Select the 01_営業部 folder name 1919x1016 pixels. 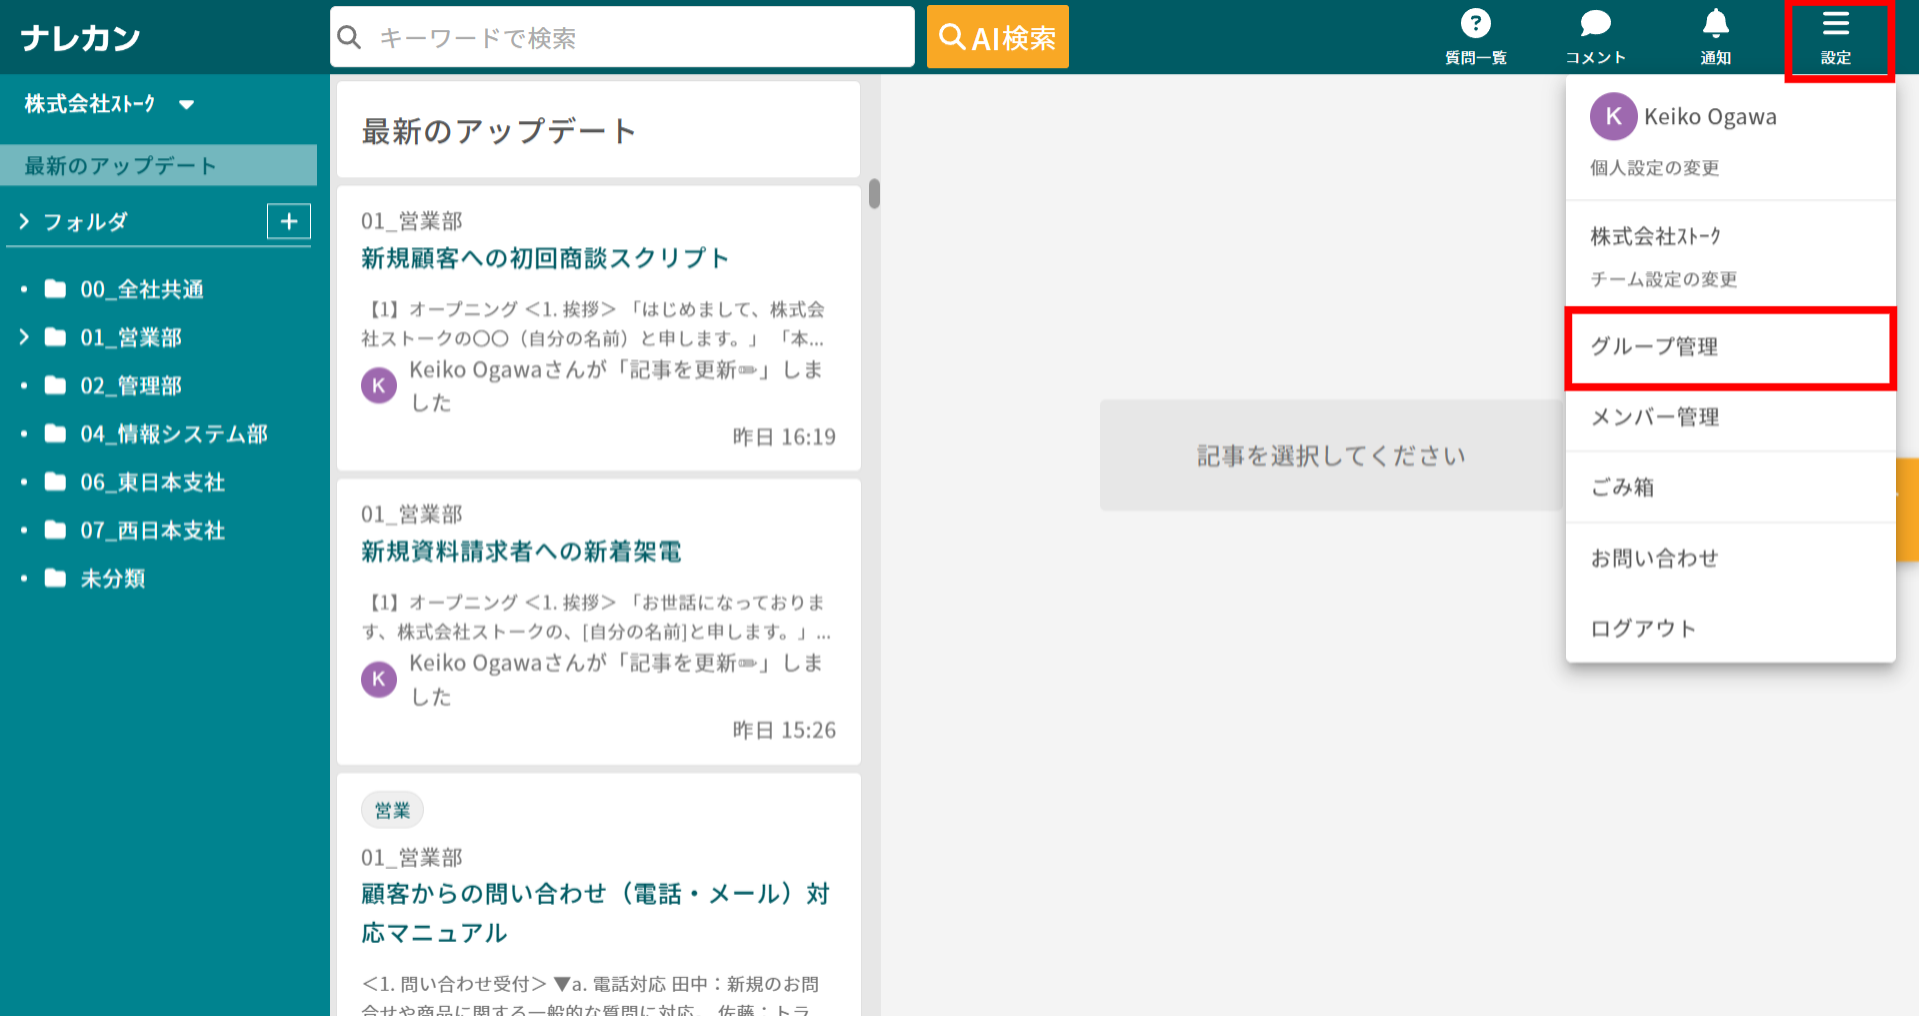pos(131,337)
